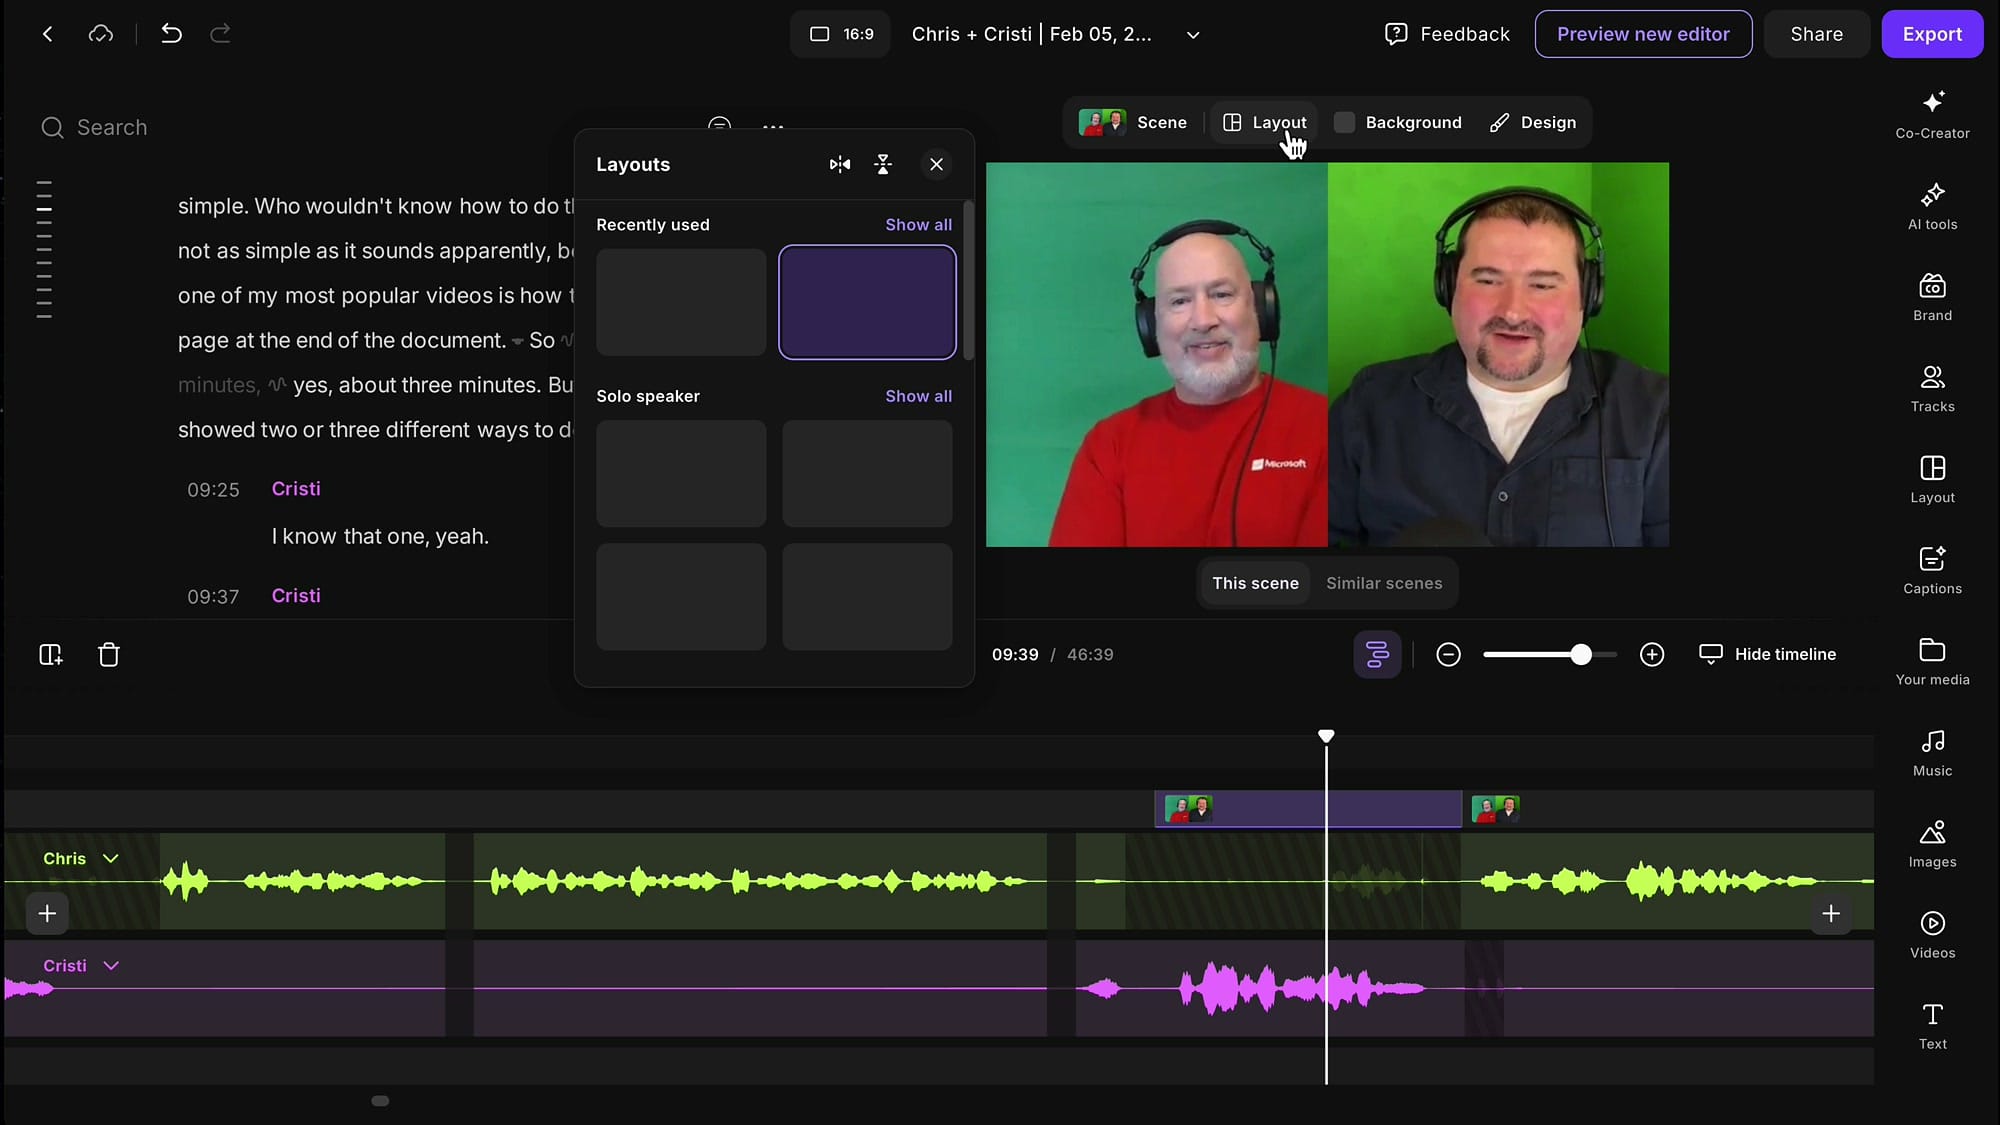The width and height of the screenshot is (2000, 1125).
Task: Switch to Similar scenes view
Action: point(1383,583)
